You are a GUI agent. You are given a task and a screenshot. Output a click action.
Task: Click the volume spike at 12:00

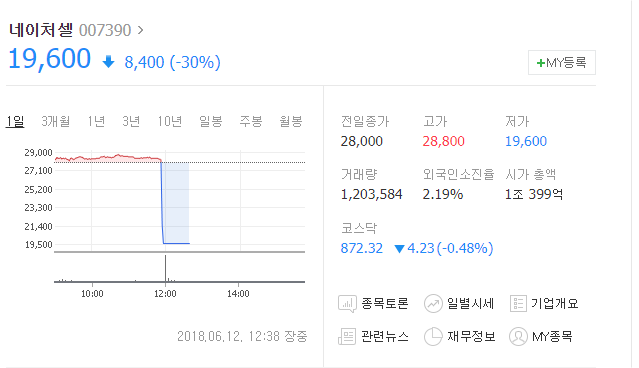click(x=165, y=268)
